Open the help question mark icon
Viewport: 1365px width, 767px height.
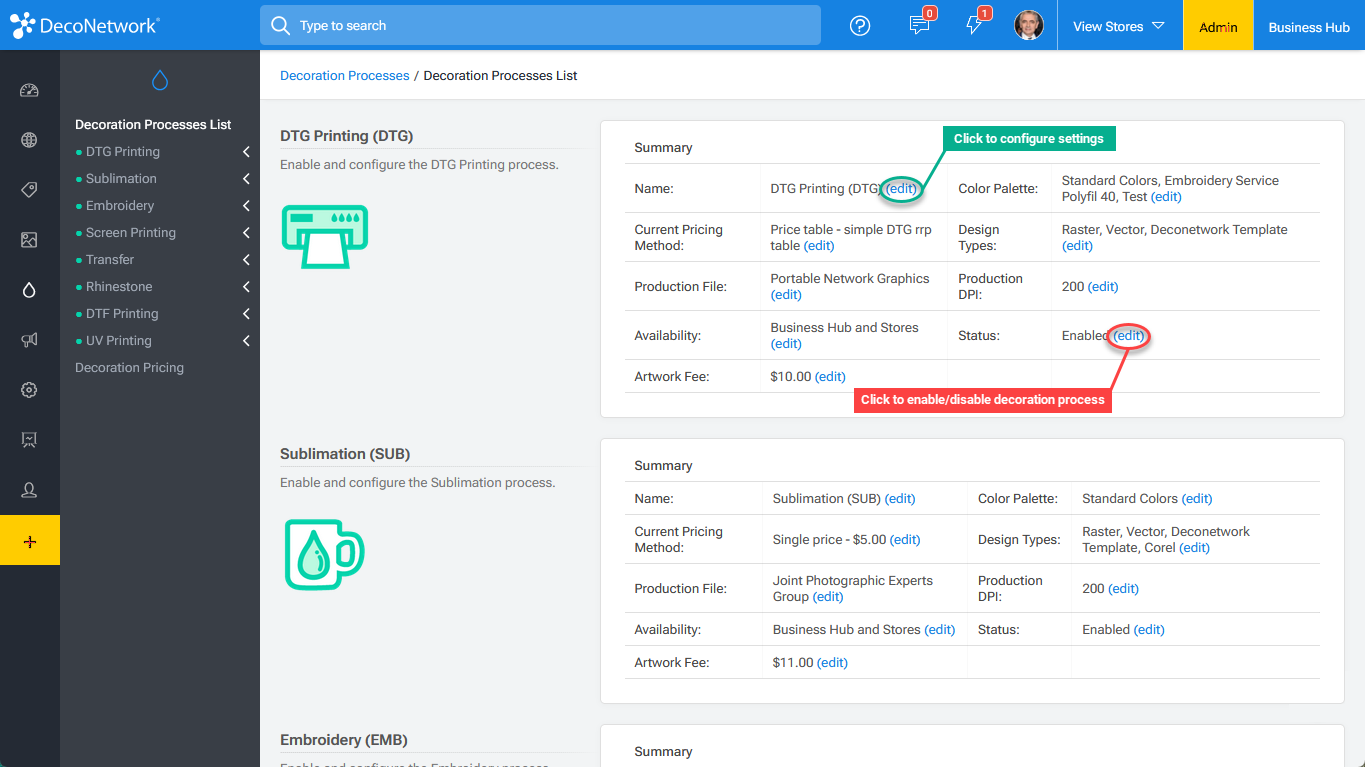pyautogui.click(x=859, y=25)
